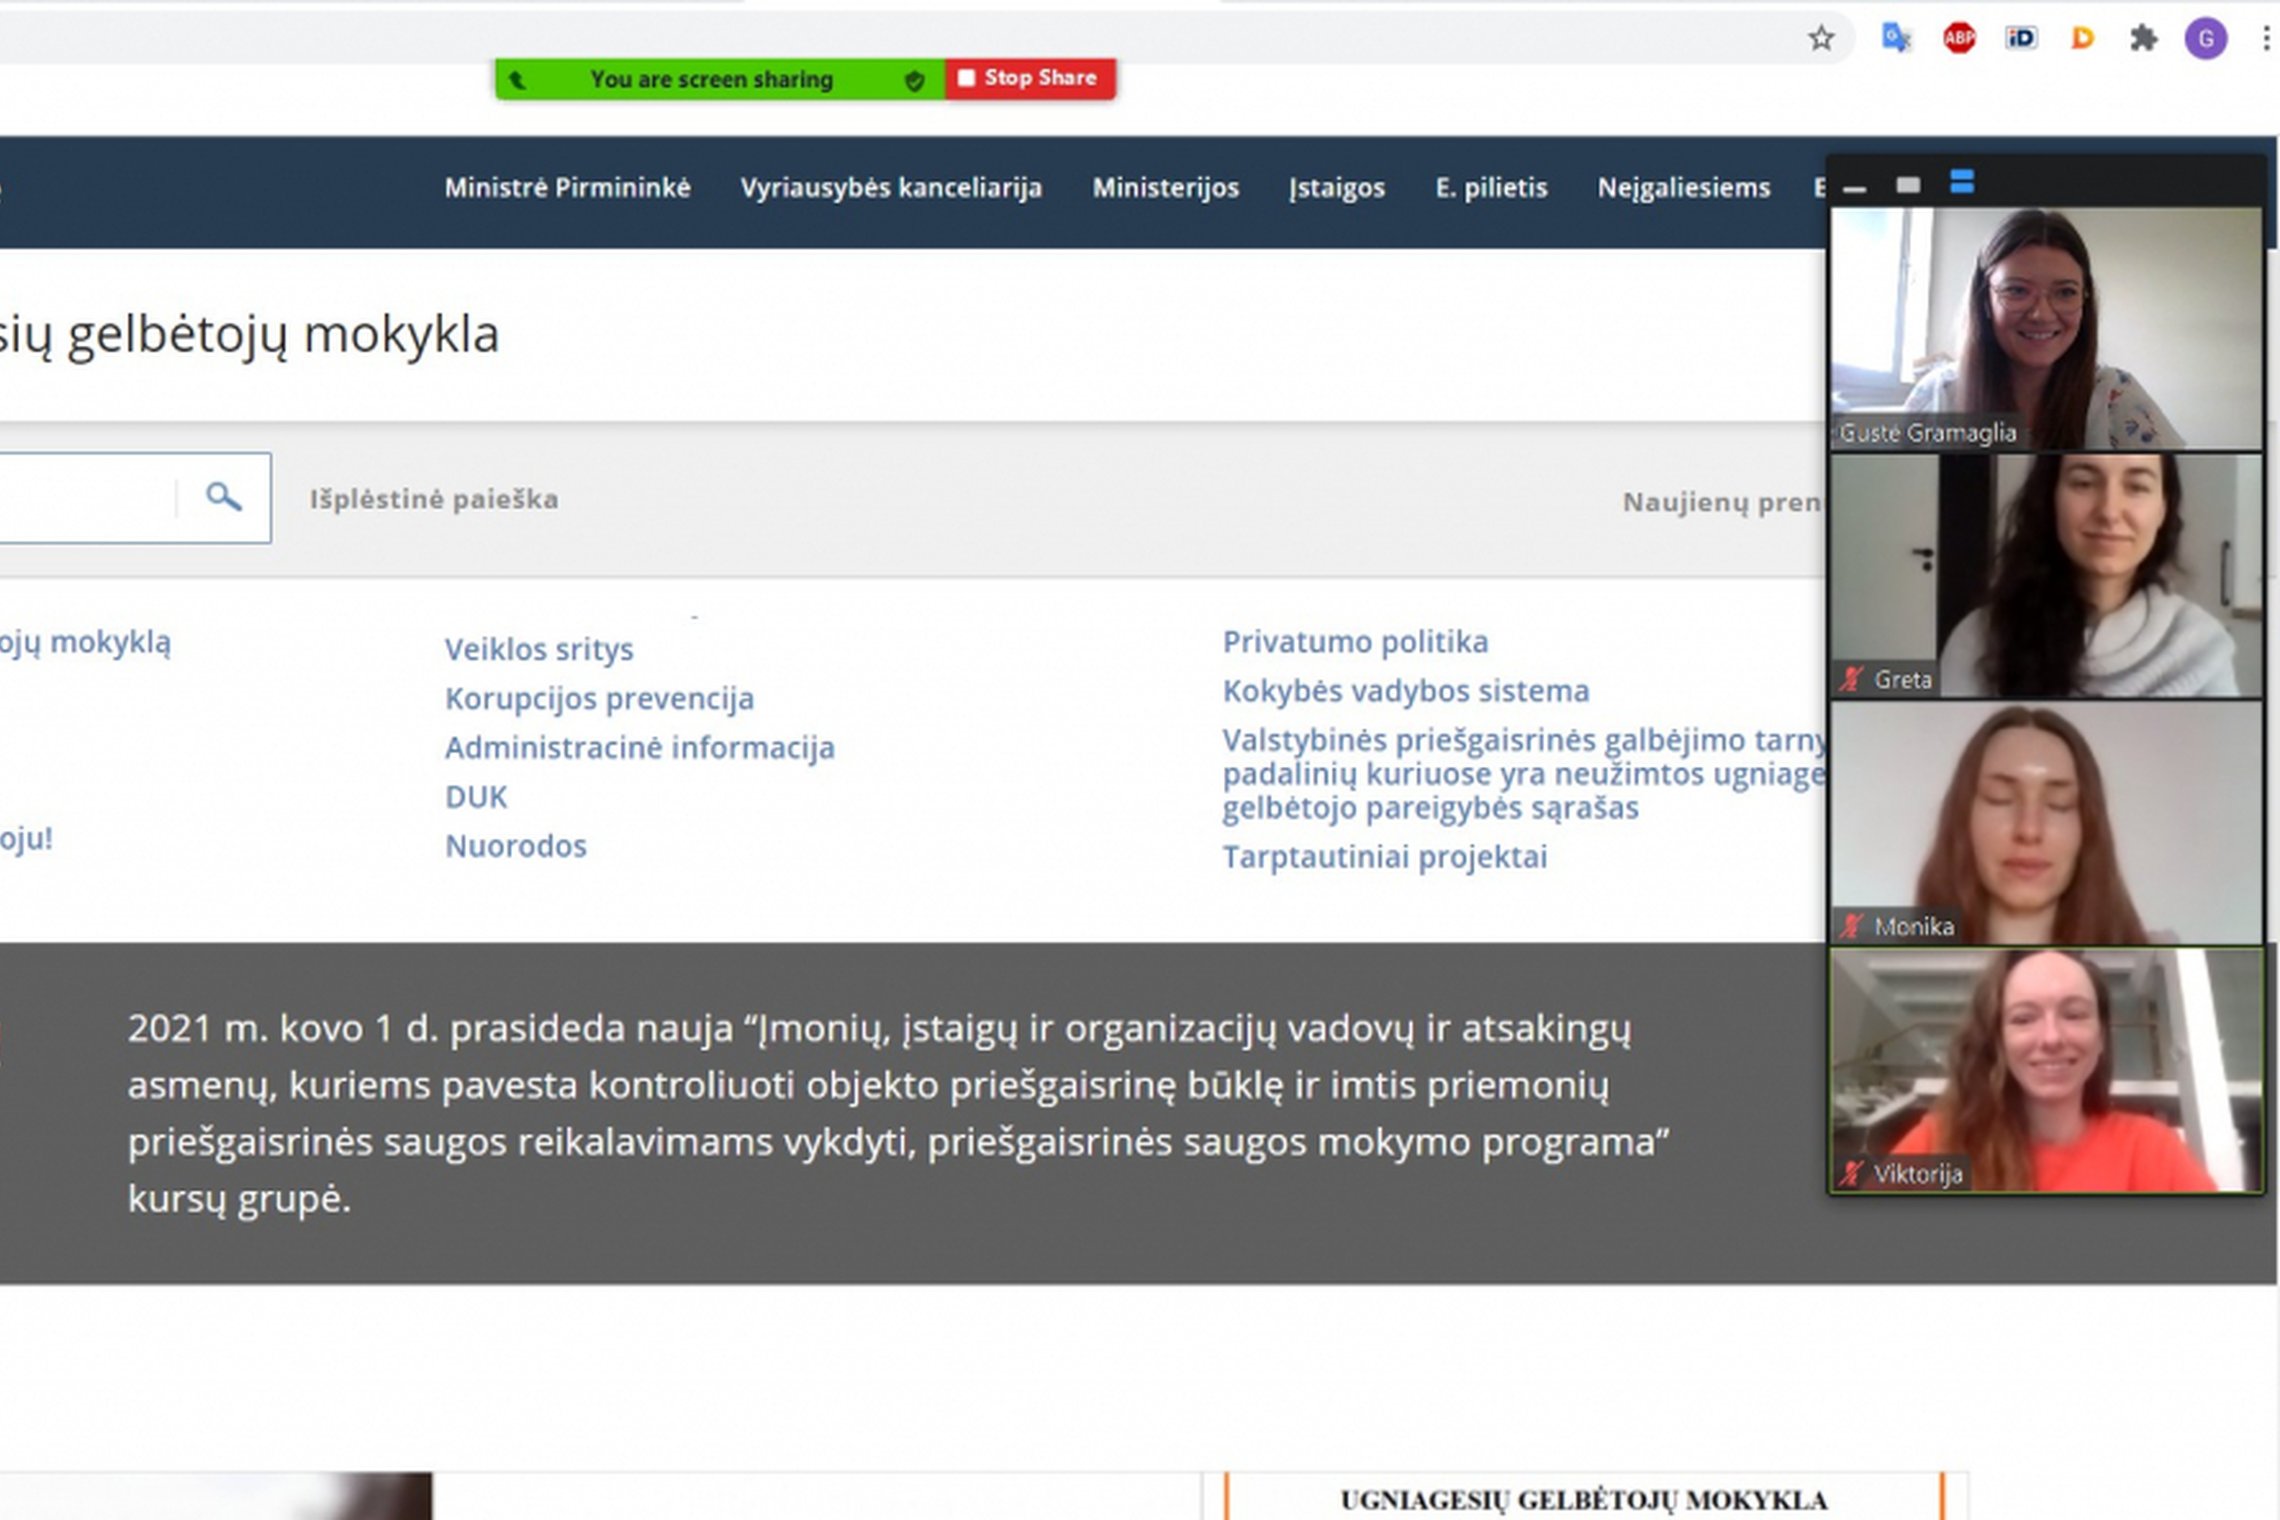Screen dimensions: 2280x1520
Task: Open the Valstybinės priešgaisrinės gelbėjimo tarnybos list link
Action: [1524, 774]
